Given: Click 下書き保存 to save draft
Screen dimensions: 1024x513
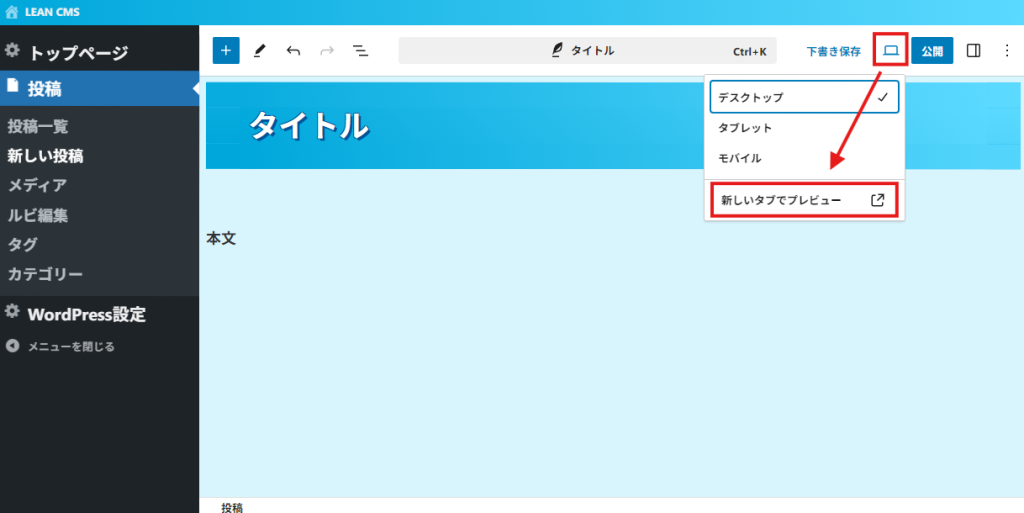Looking at the screenshot, I should tap(833, 51).
